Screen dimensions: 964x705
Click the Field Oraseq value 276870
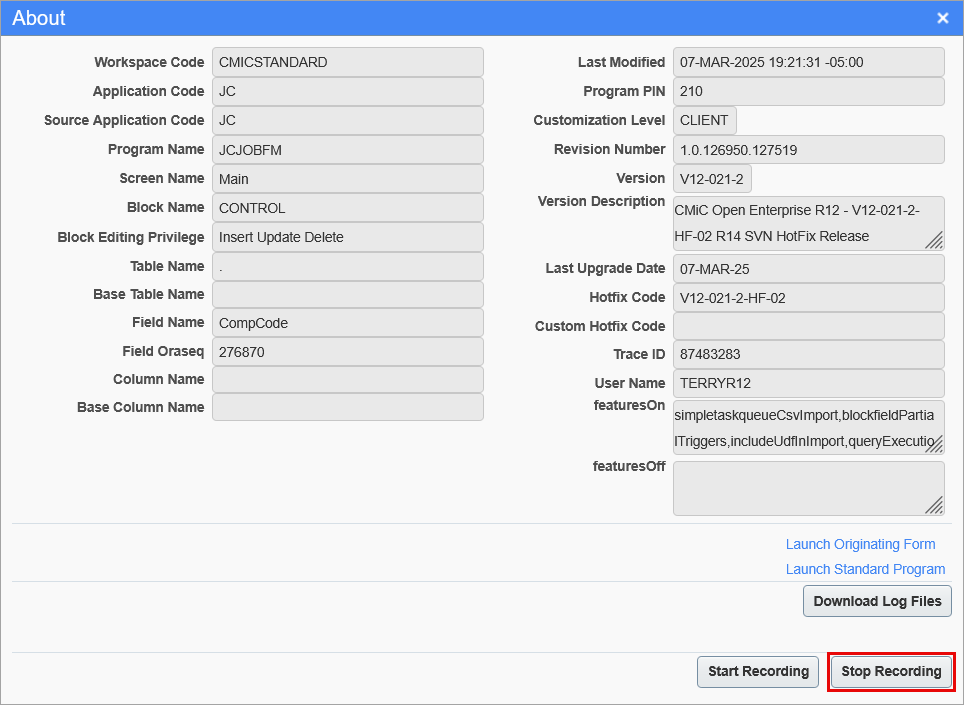coord(348,352)
